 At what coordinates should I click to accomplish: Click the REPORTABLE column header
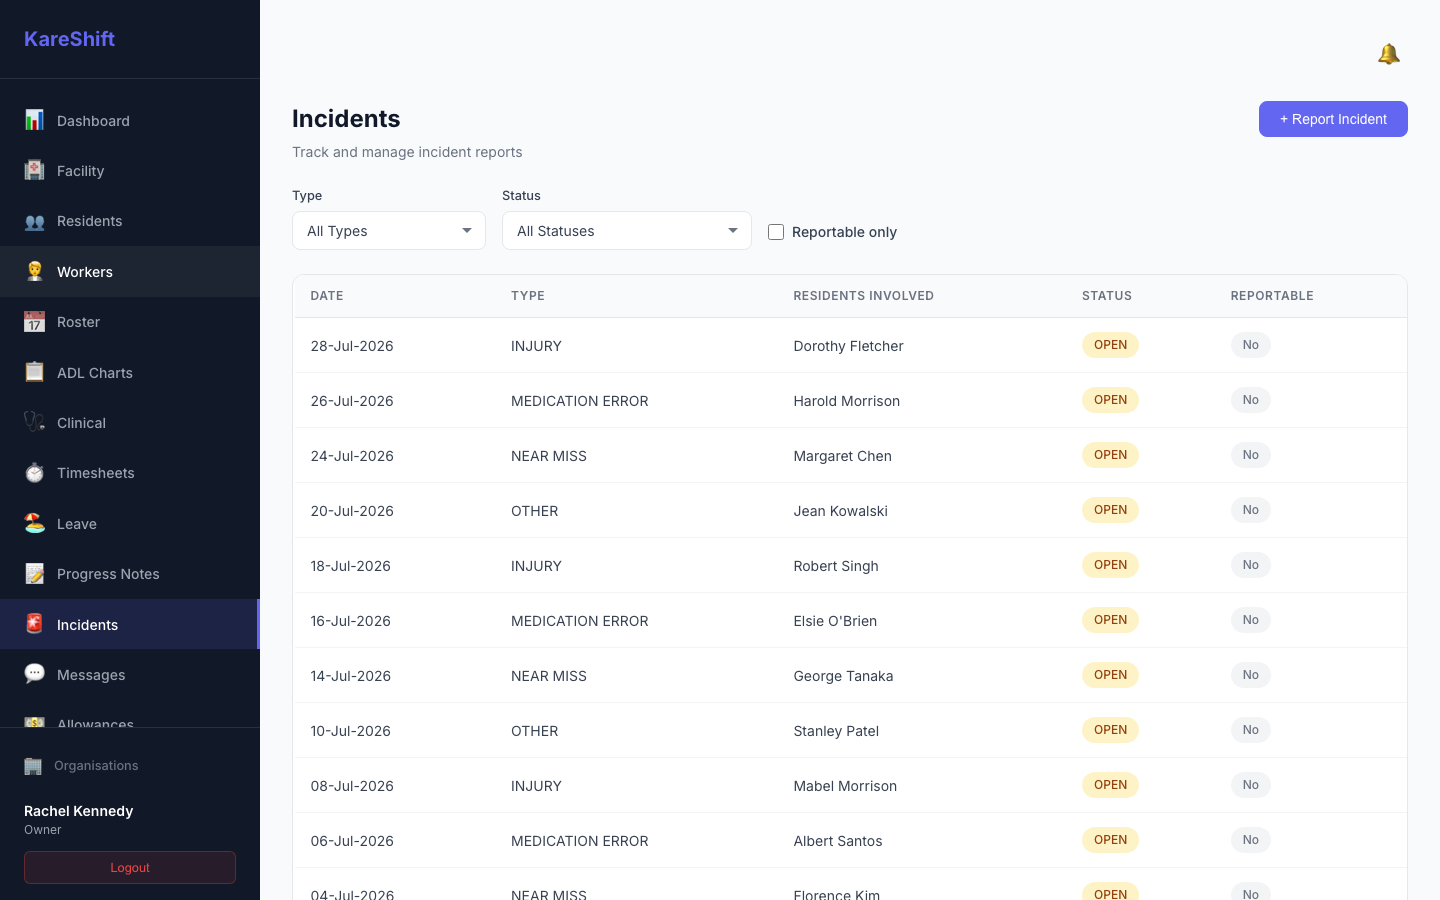click(1272, 296)
